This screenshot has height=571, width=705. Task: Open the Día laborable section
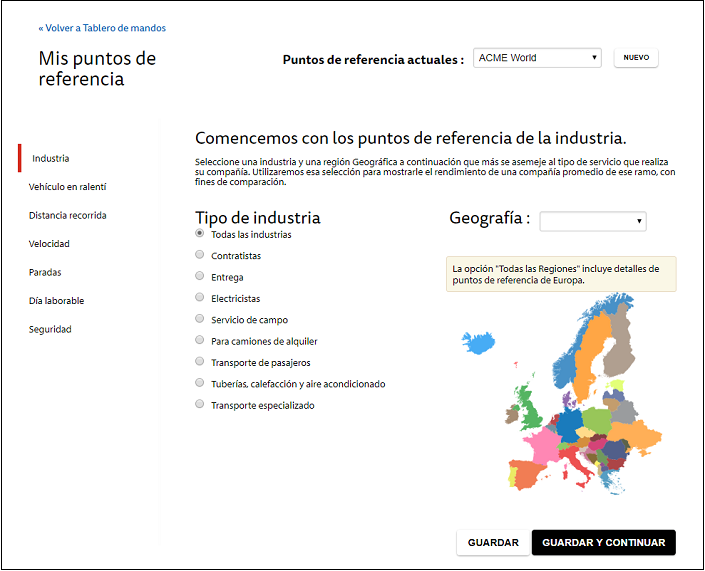click(56, 301)
